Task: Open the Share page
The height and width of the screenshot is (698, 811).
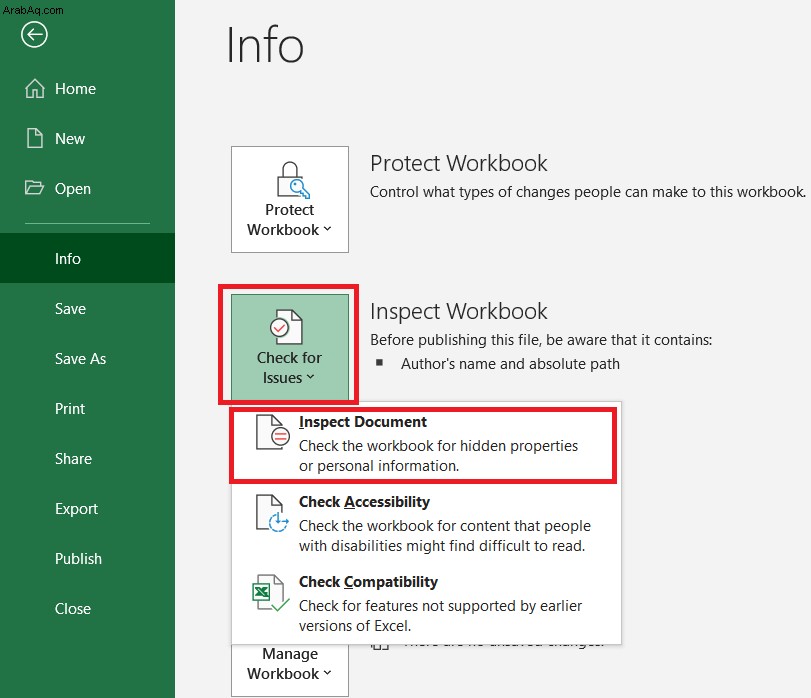Action: 87,459
